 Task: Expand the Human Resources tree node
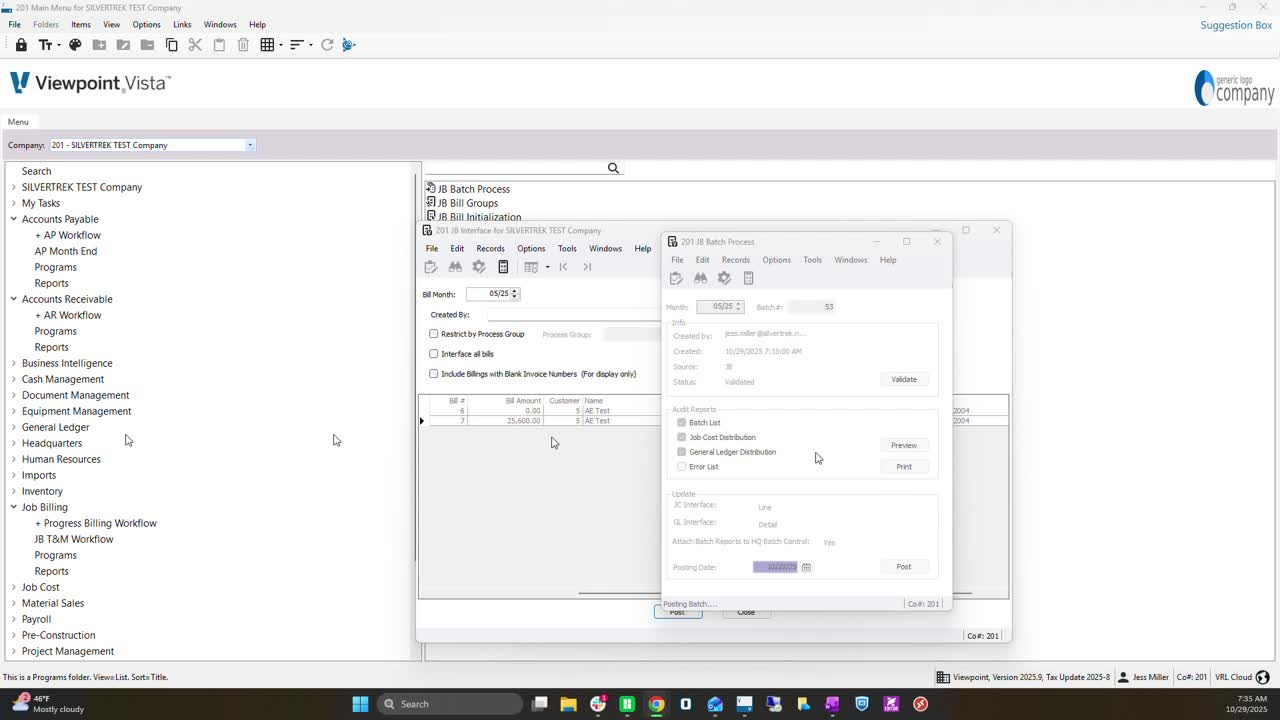coord(14,459)
